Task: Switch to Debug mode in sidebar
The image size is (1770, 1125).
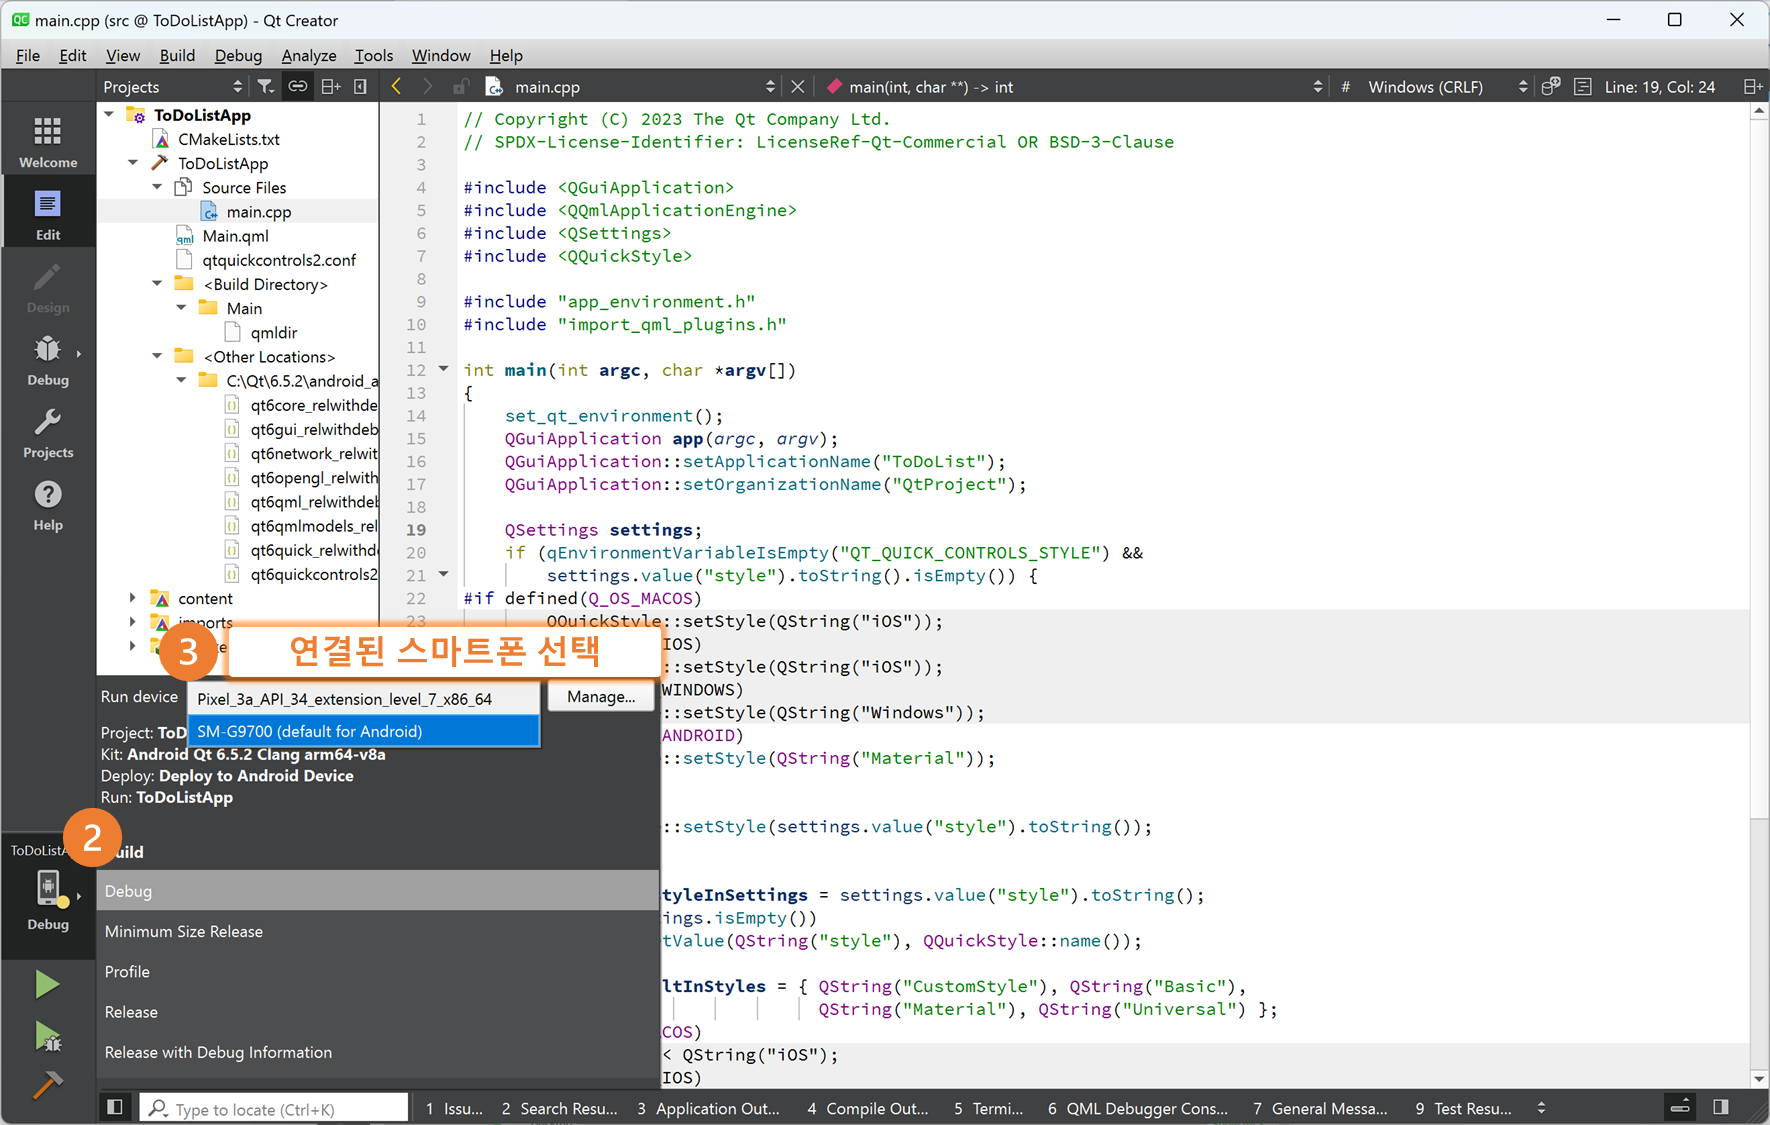Action: tap(48, 360)
